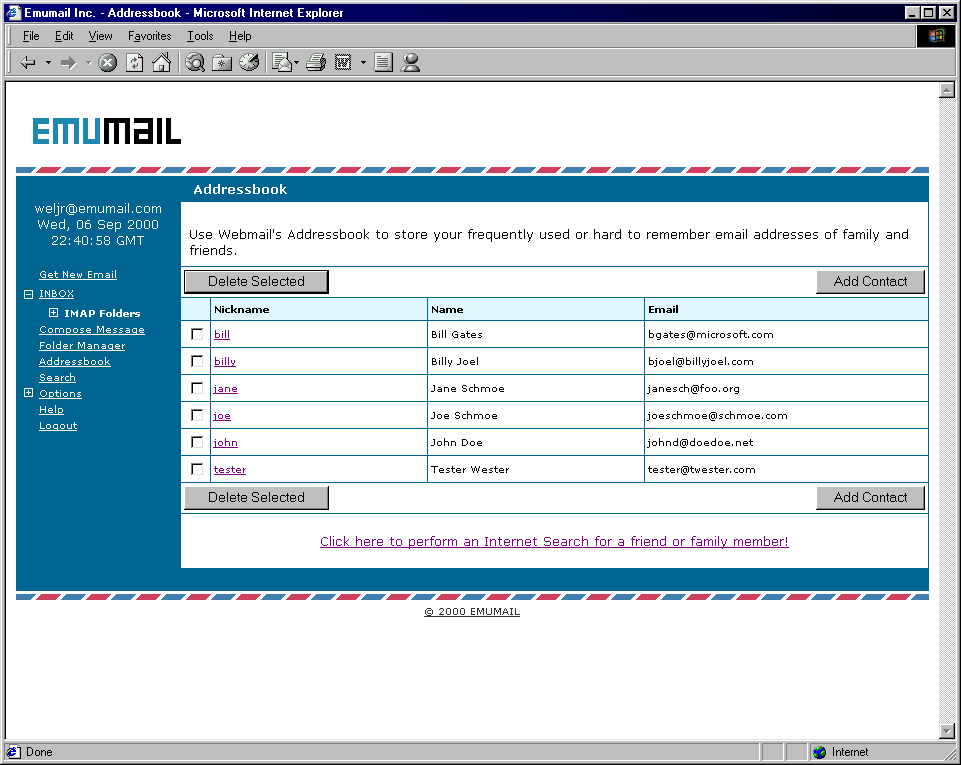Click the Messenger contact toolbar icon
The height and width of the screenshot is (765, 961).
tap(410, 63)
